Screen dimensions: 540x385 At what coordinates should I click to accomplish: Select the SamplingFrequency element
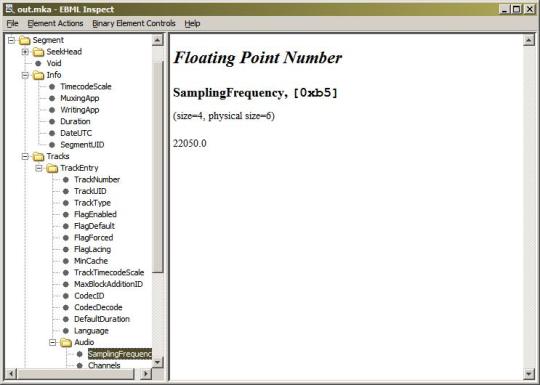point(120,354)
